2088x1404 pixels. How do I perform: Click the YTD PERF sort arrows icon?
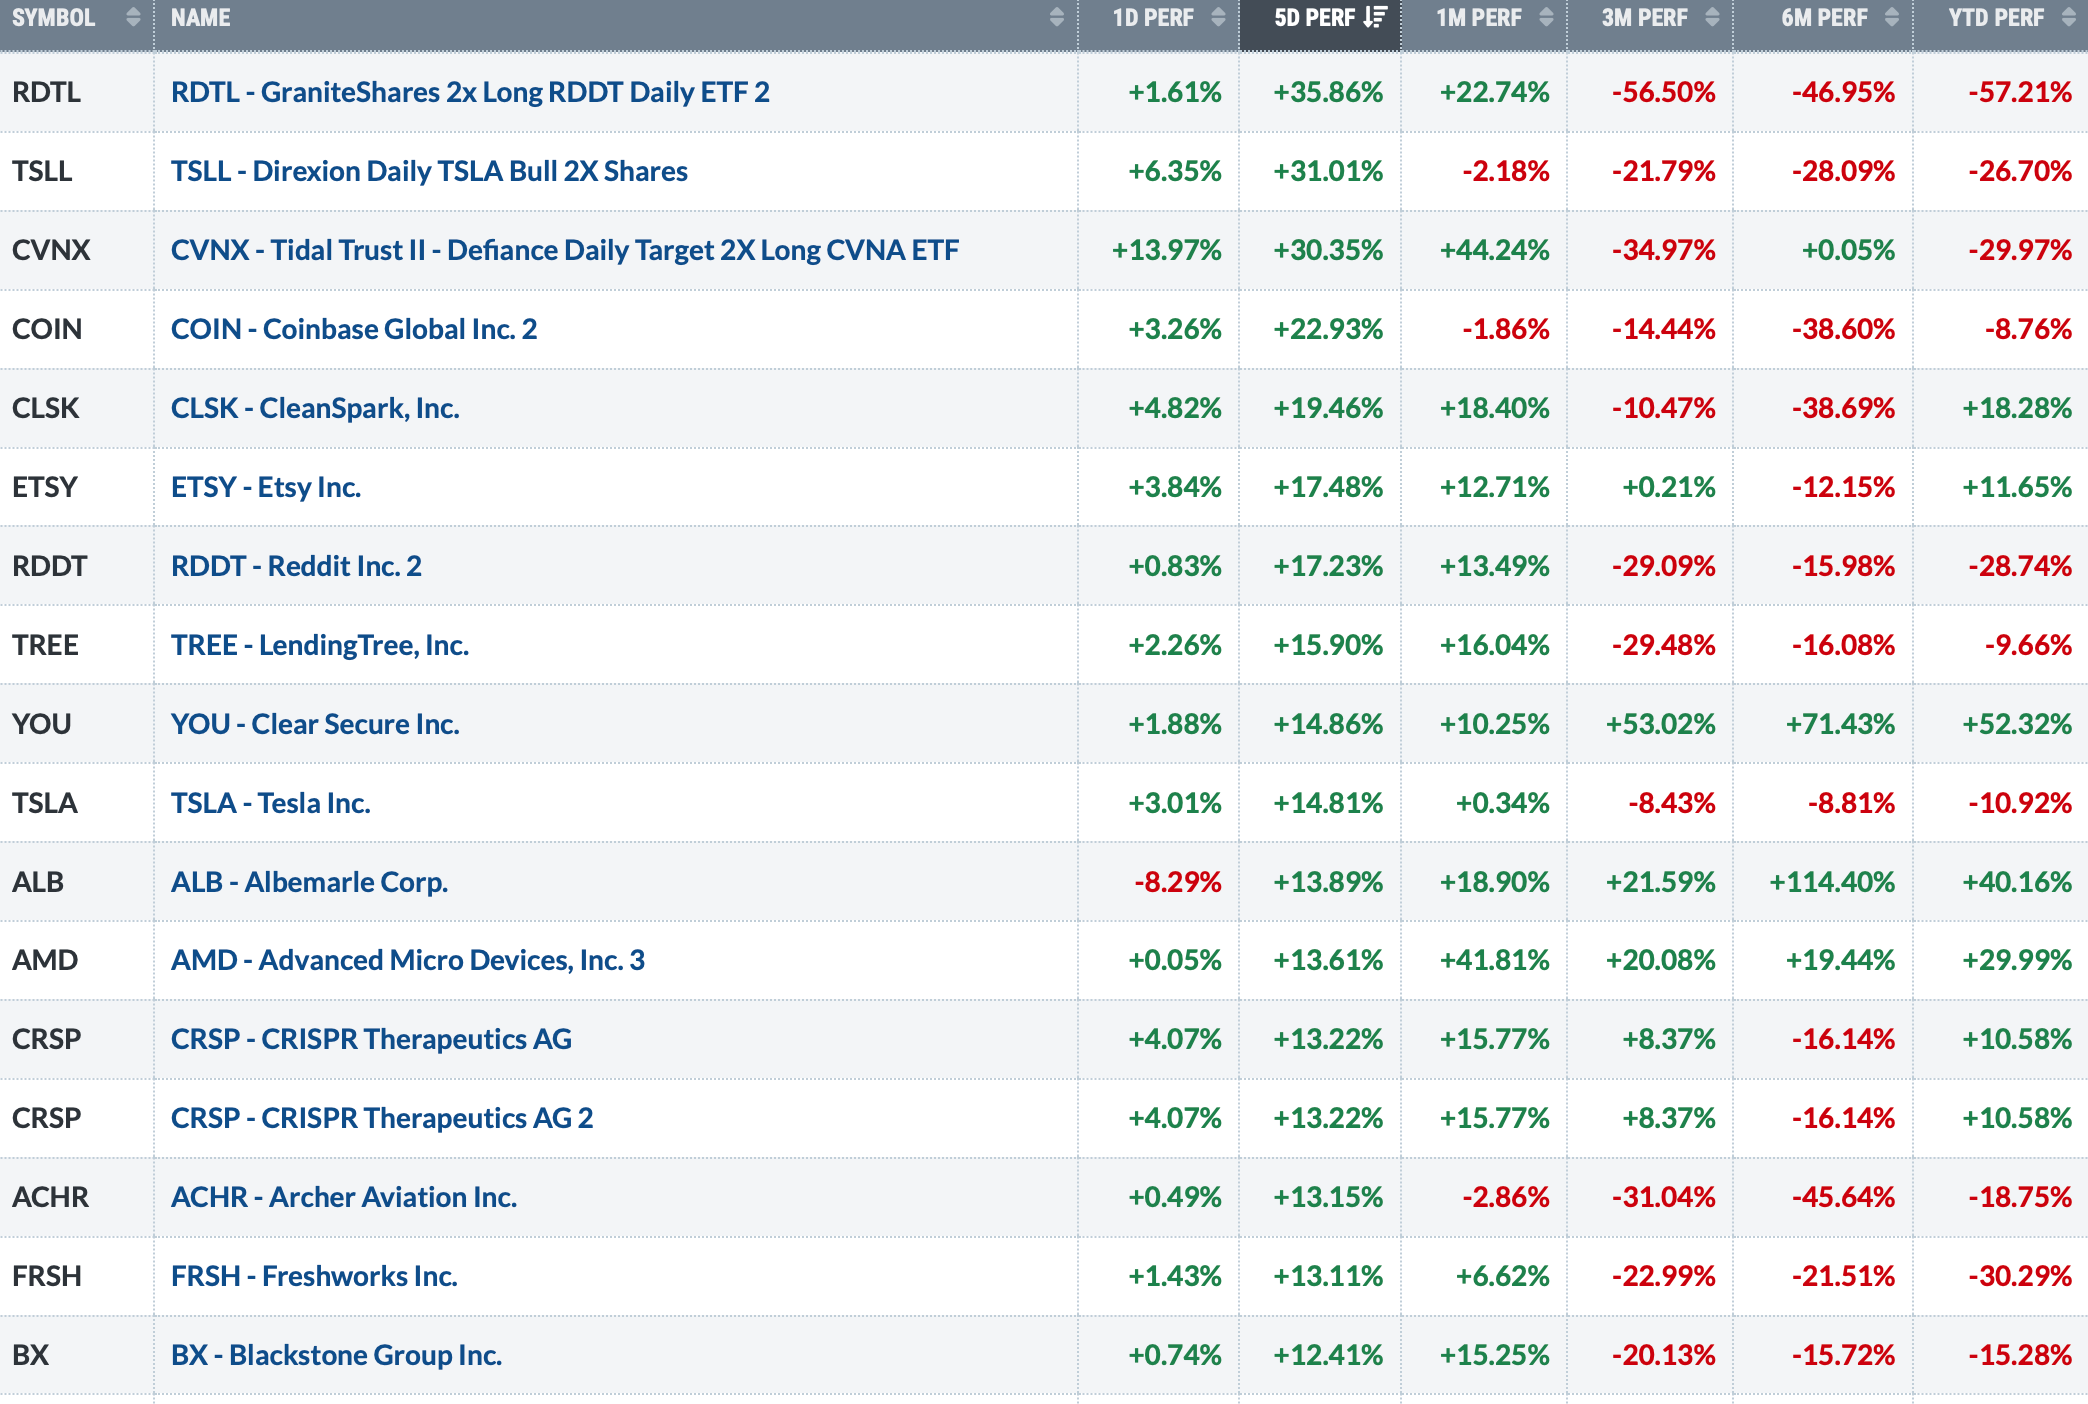tap(2069, 17)
